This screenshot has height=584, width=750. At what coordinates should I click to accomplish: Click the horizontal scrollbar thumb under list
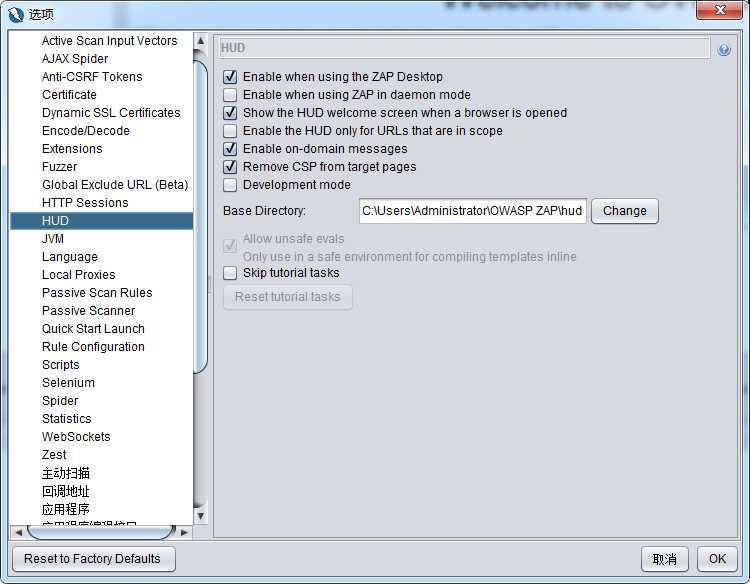point(101,532)
